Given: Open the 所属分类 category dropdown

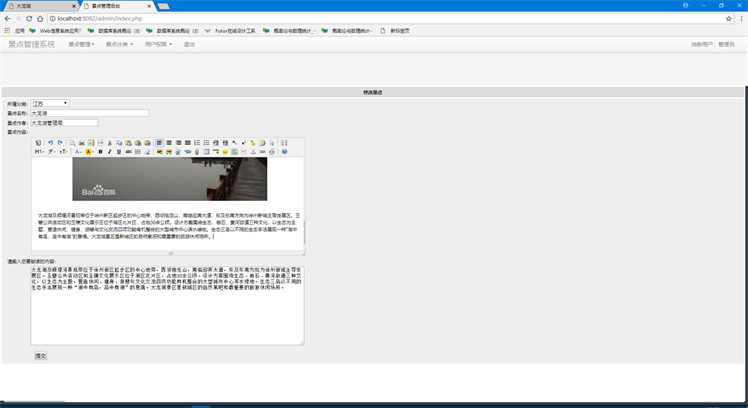Looking at the screenshot, I should [50, 103].
